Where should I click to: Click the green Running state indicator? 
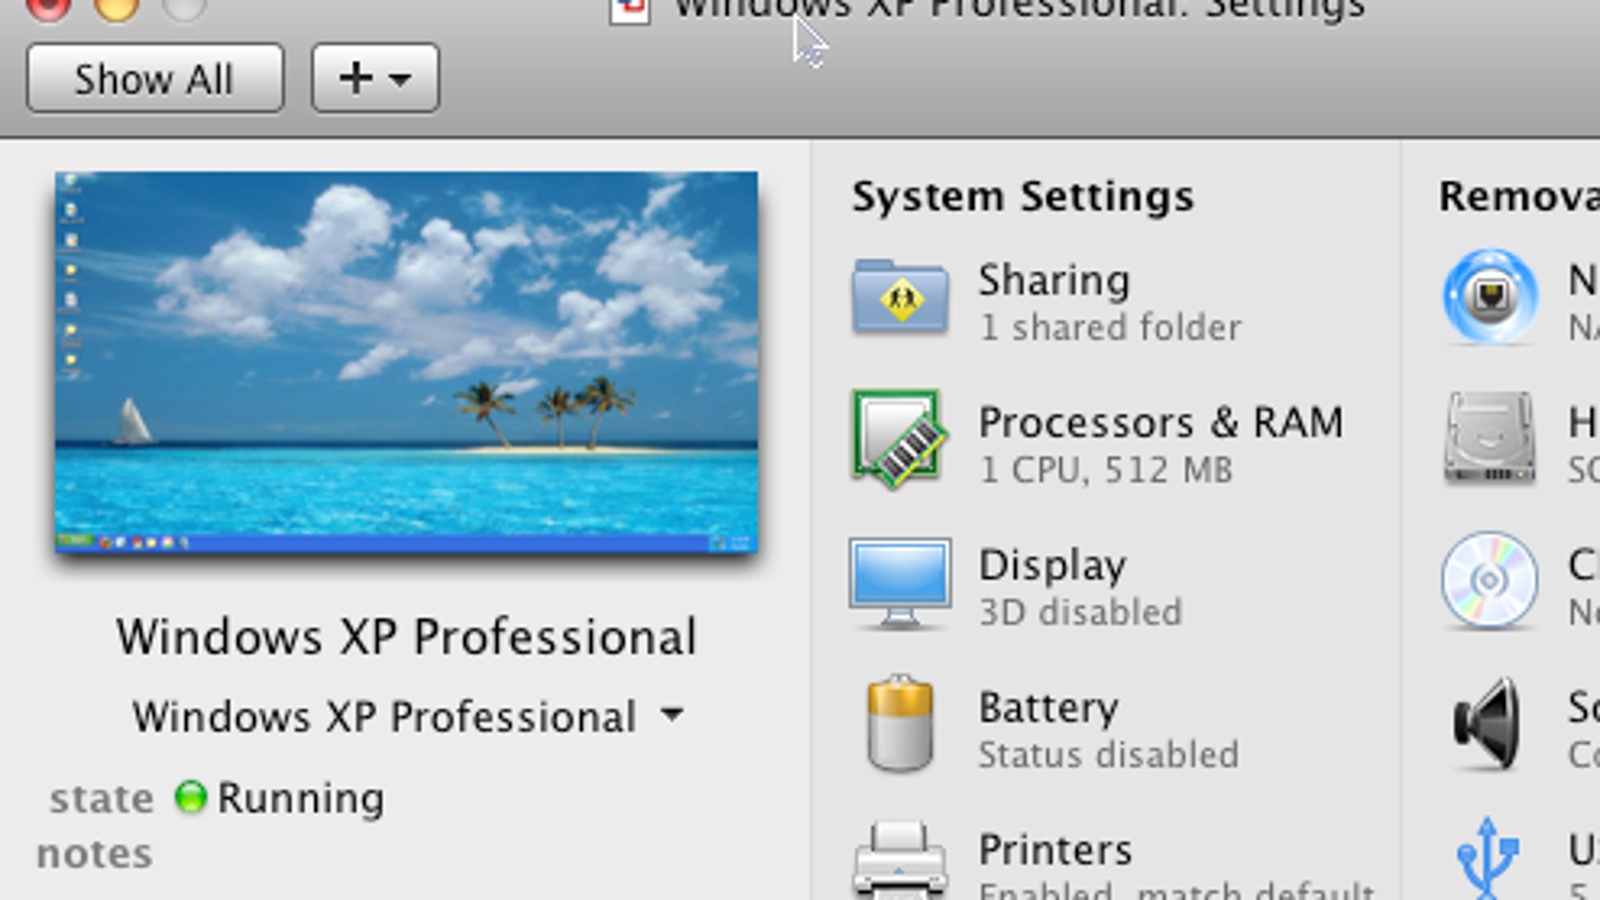(x=190, y=798)
